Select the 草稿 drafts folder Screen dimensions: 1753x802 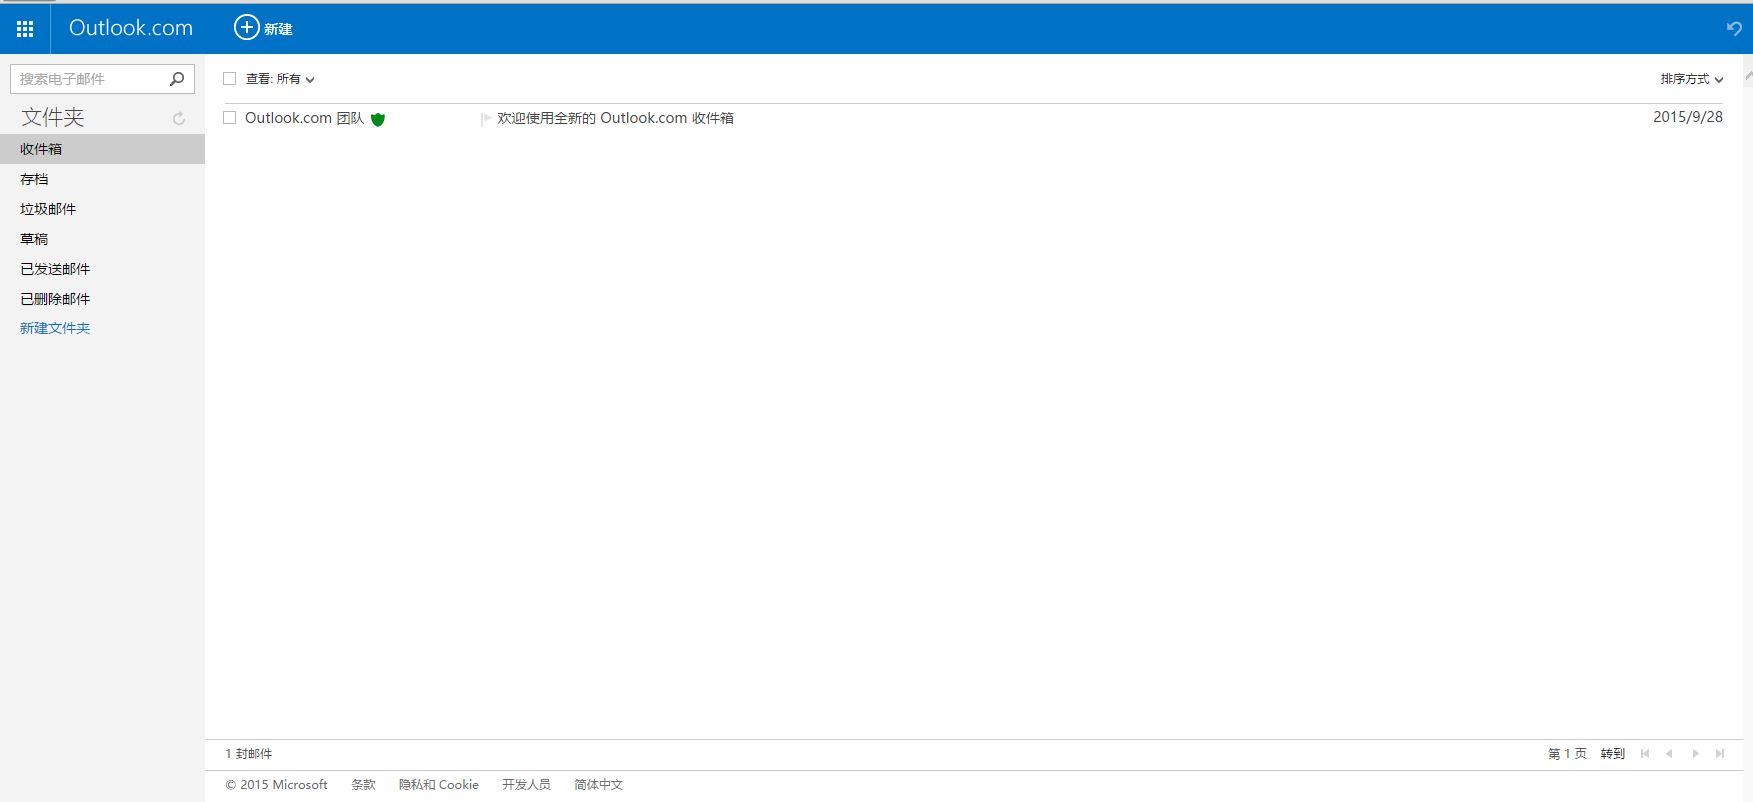34,239
